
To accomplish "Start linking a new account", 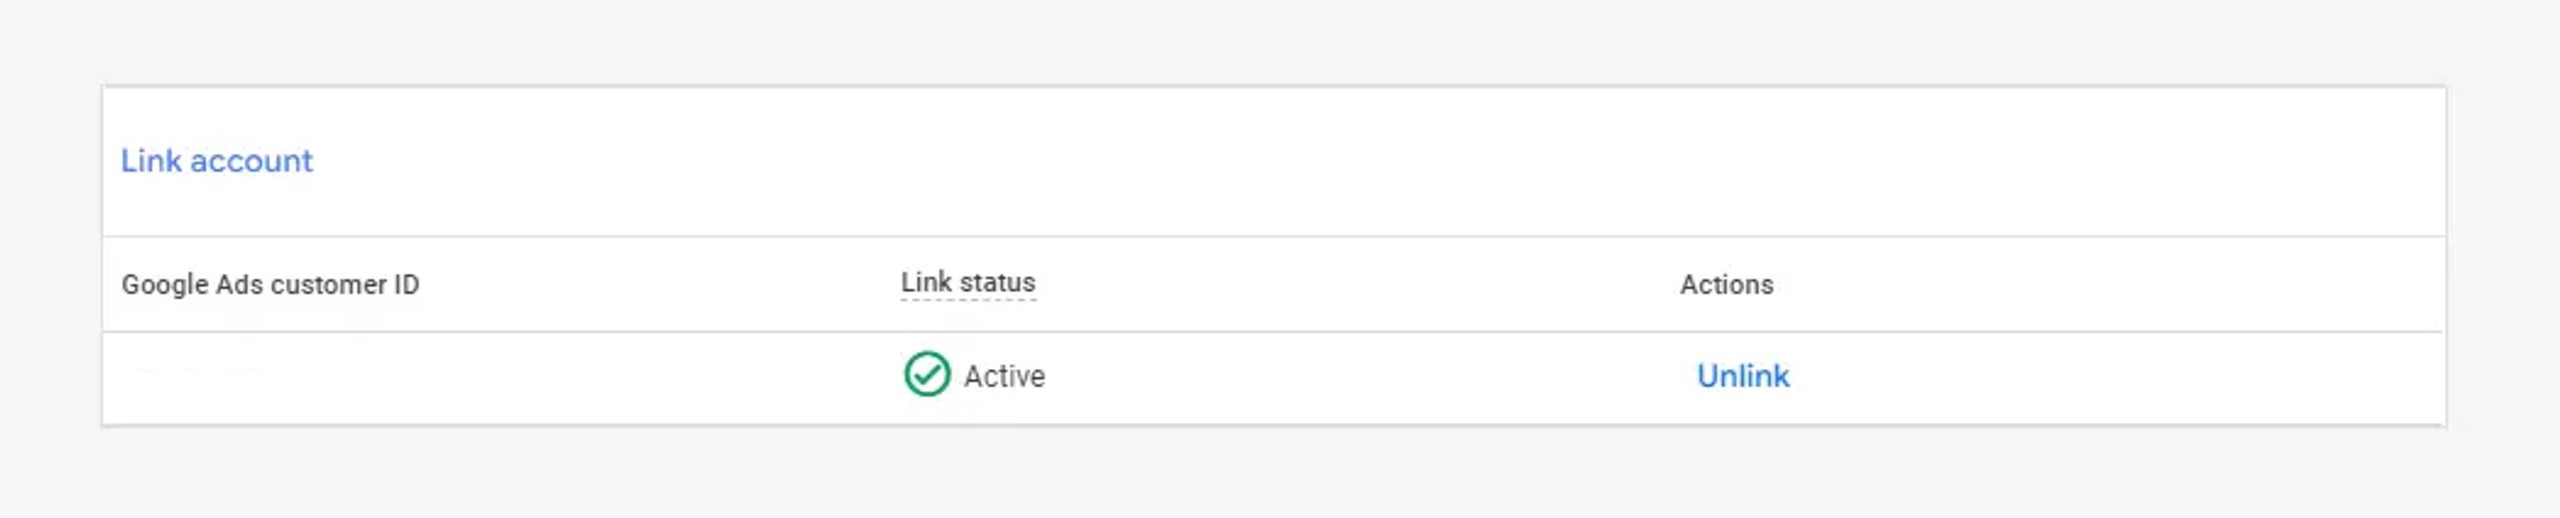I will [216, 161].
